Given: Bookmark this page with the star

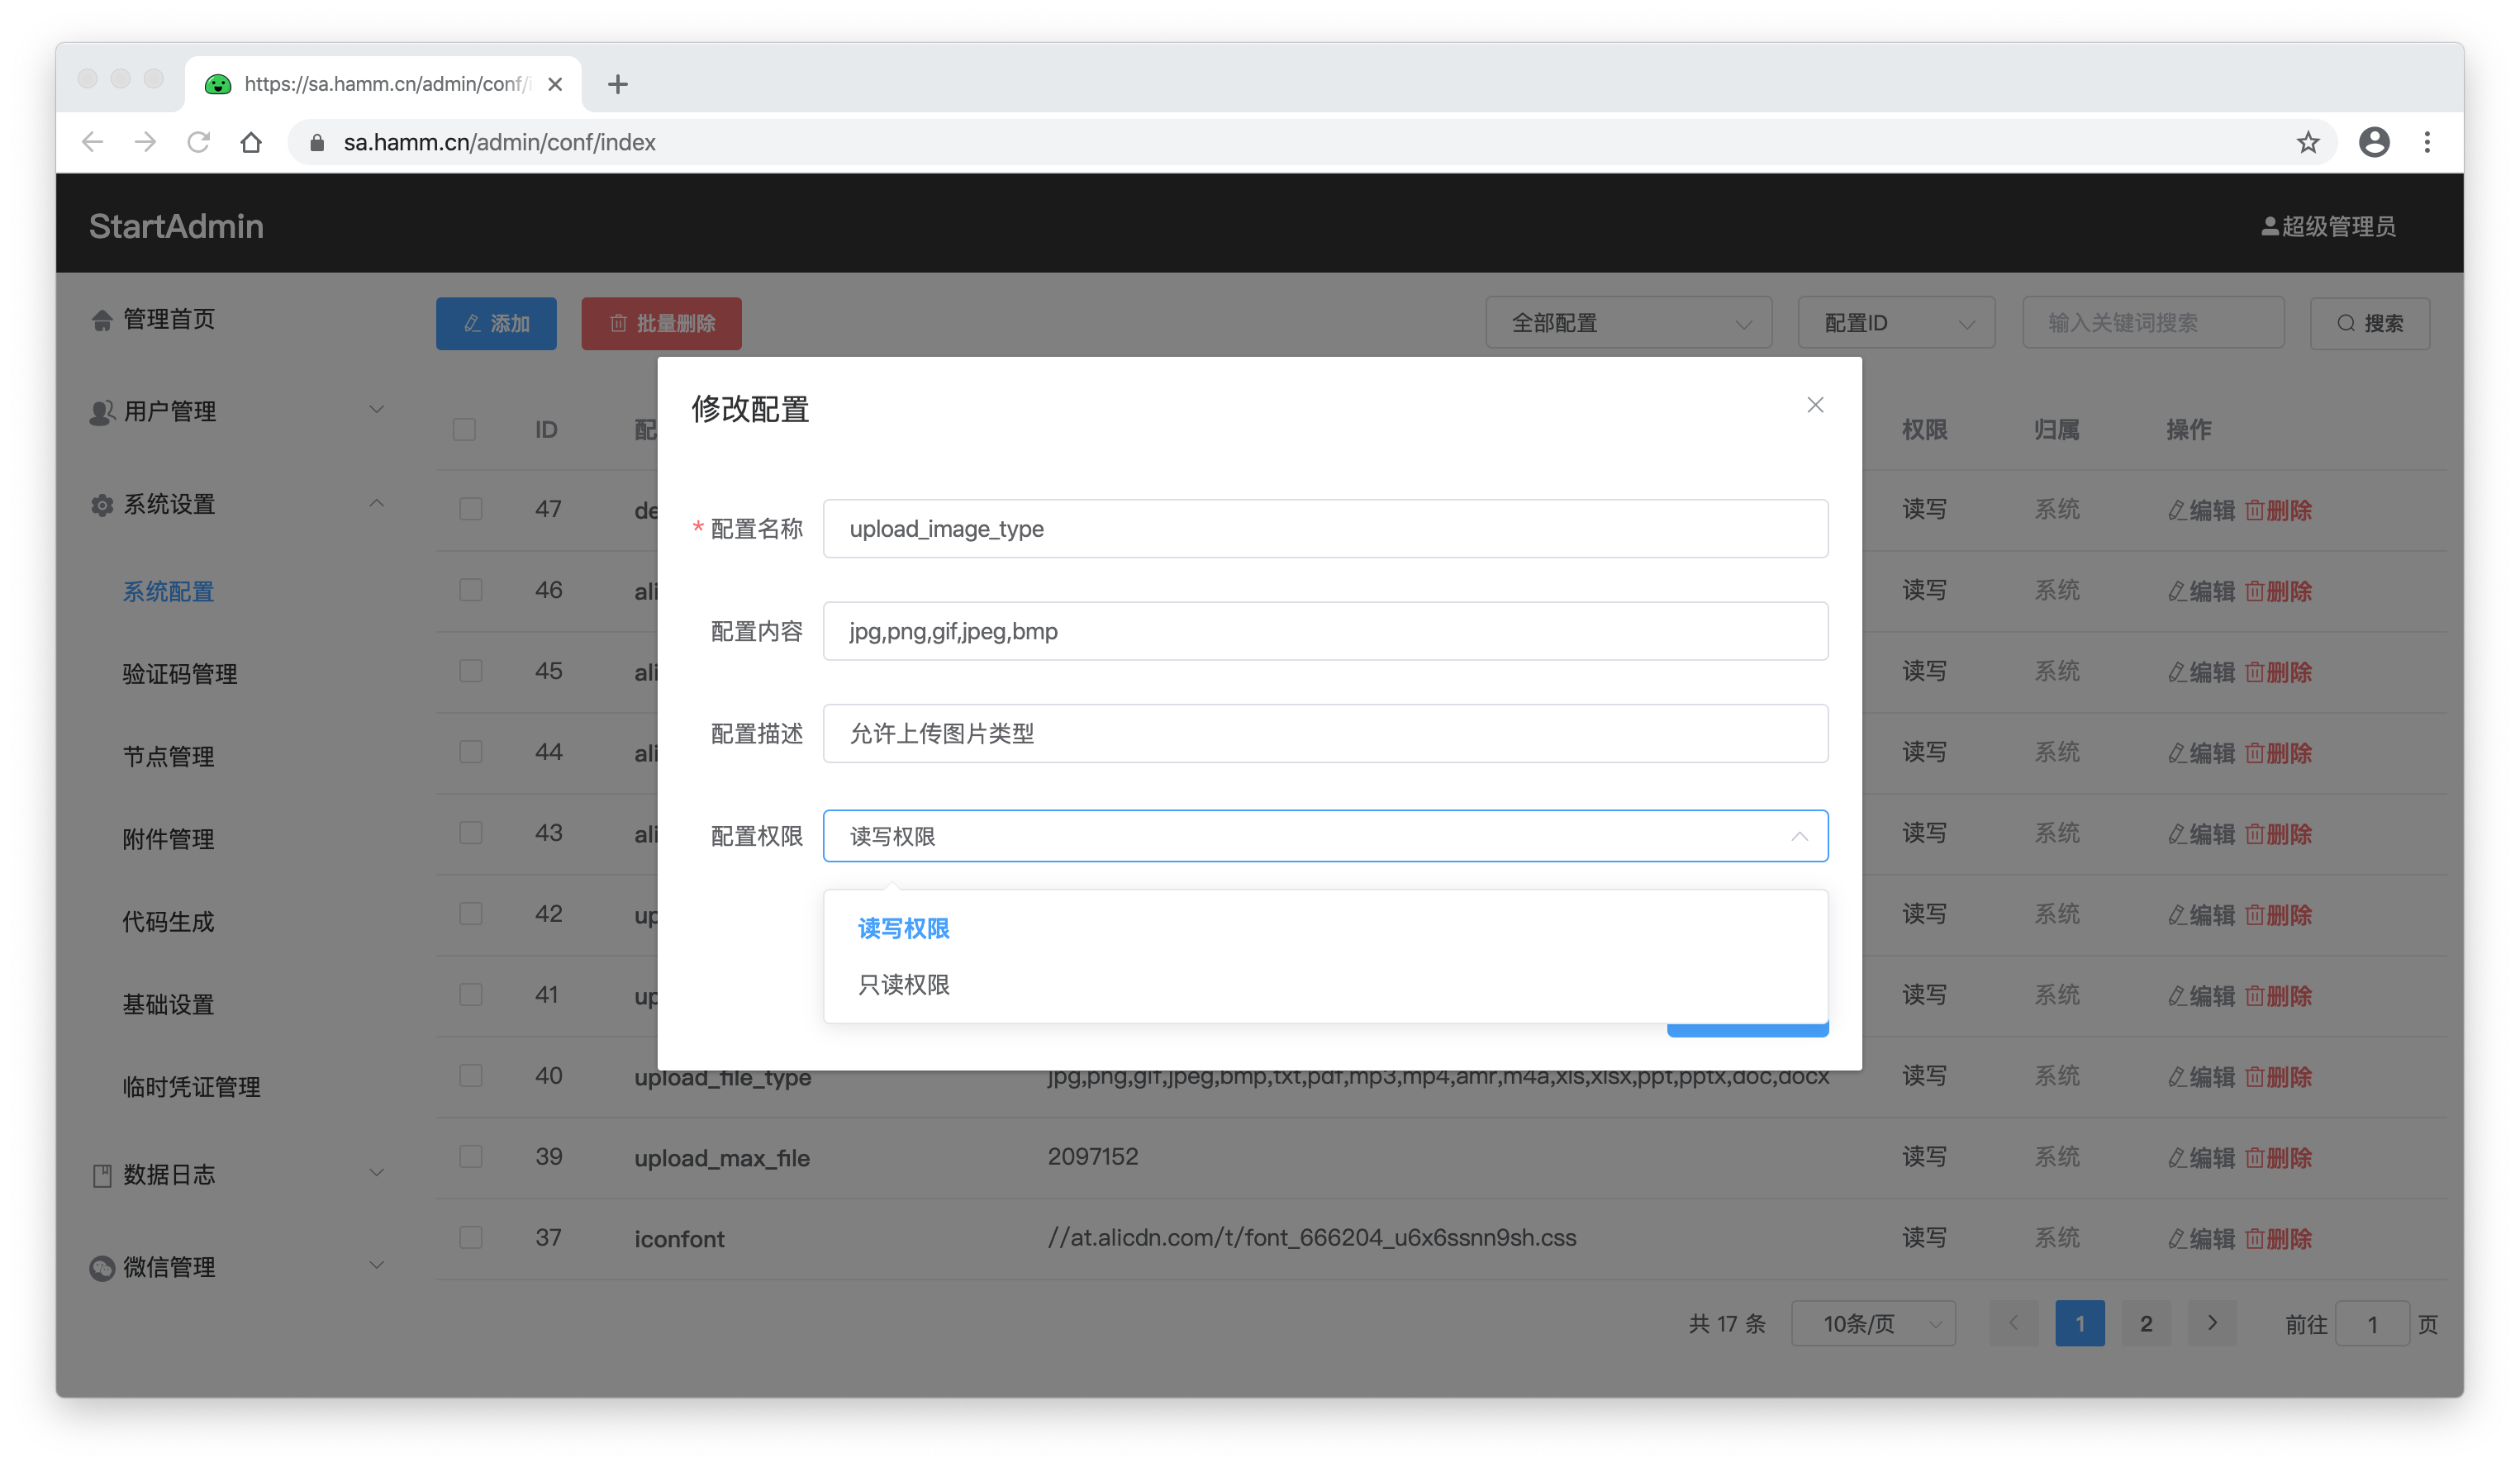Looking at the screenshot, I should [x=2308, y=142].
